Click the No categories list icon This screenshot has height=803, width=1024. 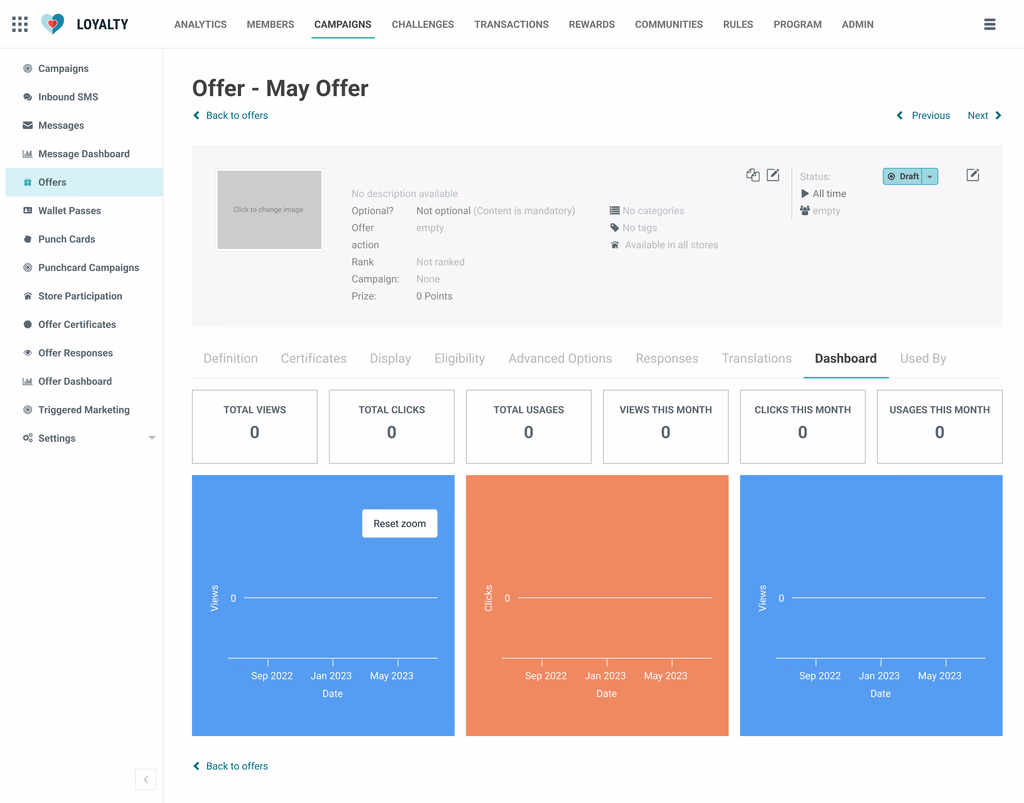[615, 211]
